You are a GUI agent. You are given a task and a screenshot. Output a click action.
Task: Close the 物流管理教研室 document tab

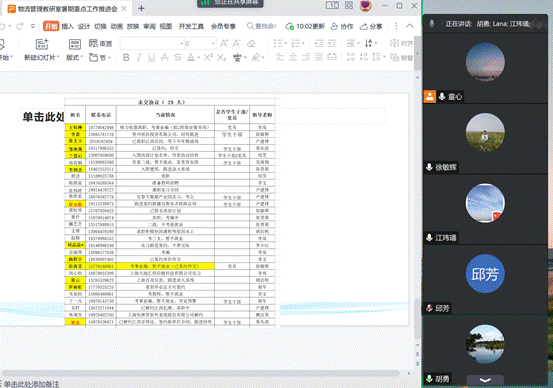tap(124, 8)
